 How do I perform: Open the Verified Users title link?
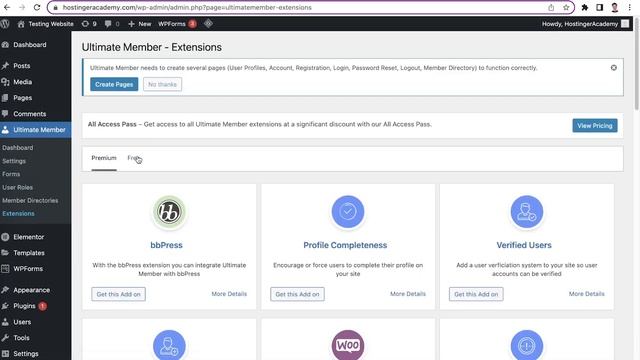(x=524, y=245)
